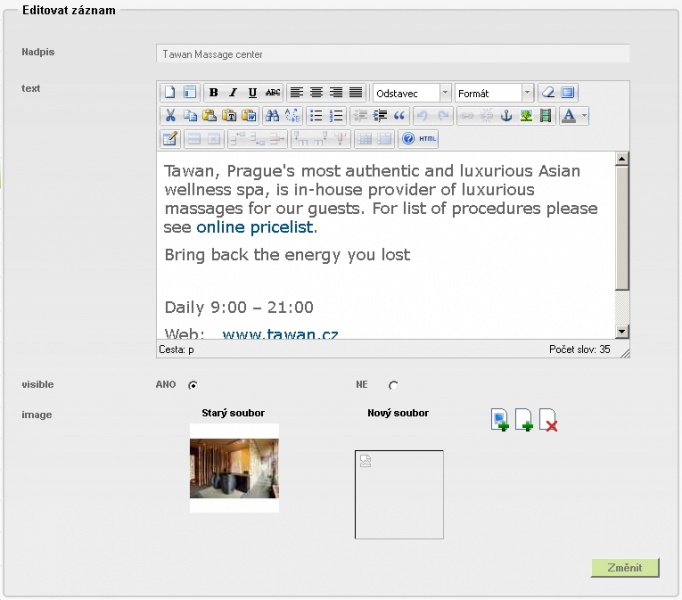Select the cut scissors icon
Viewport: 682px width, 600px height.
tap(170, 116)
